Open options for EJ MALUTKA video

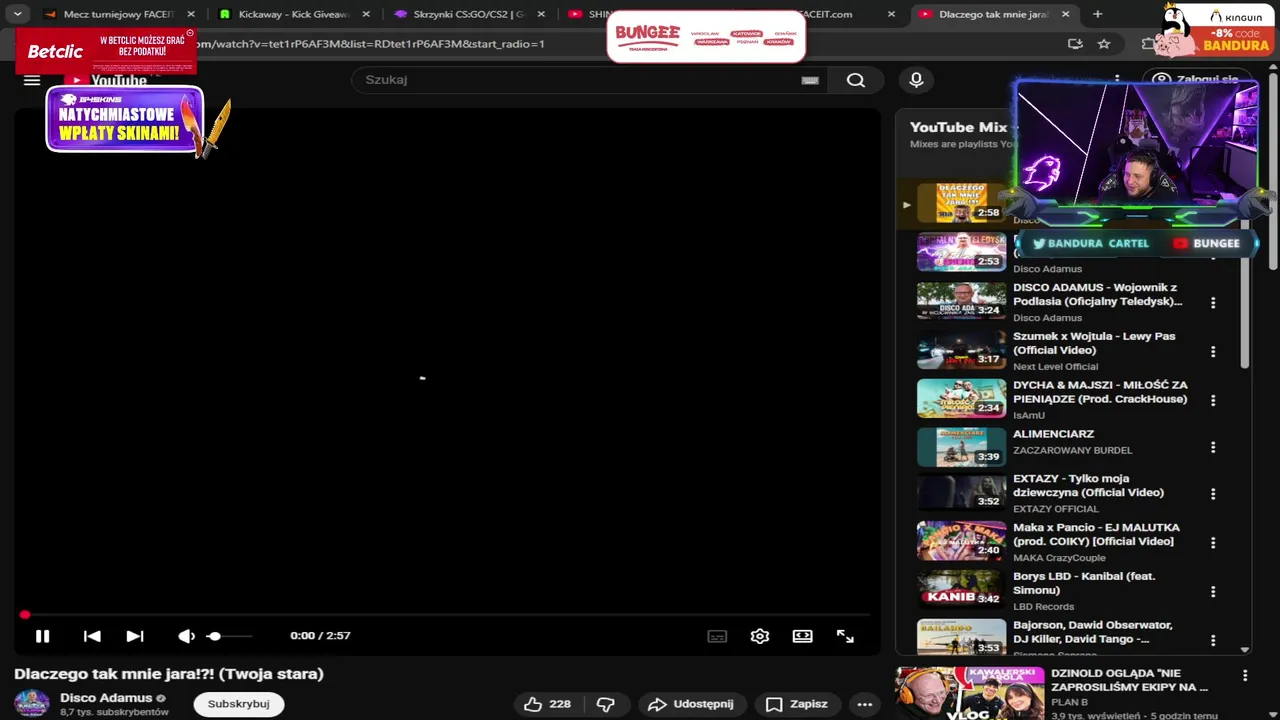pyautogui.click(x=1213, y=543)
